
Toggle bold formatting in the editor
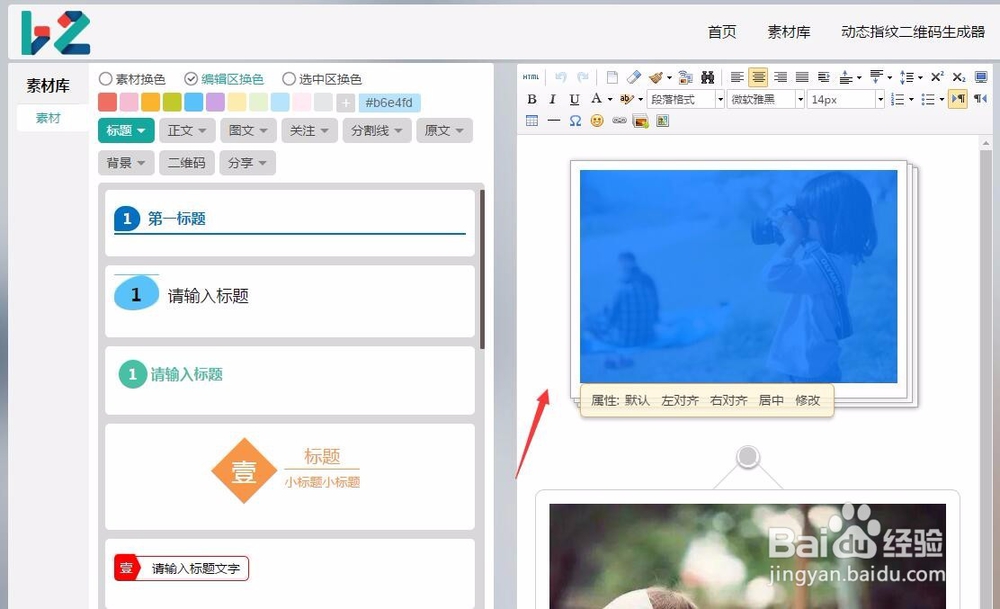(531, 99)
